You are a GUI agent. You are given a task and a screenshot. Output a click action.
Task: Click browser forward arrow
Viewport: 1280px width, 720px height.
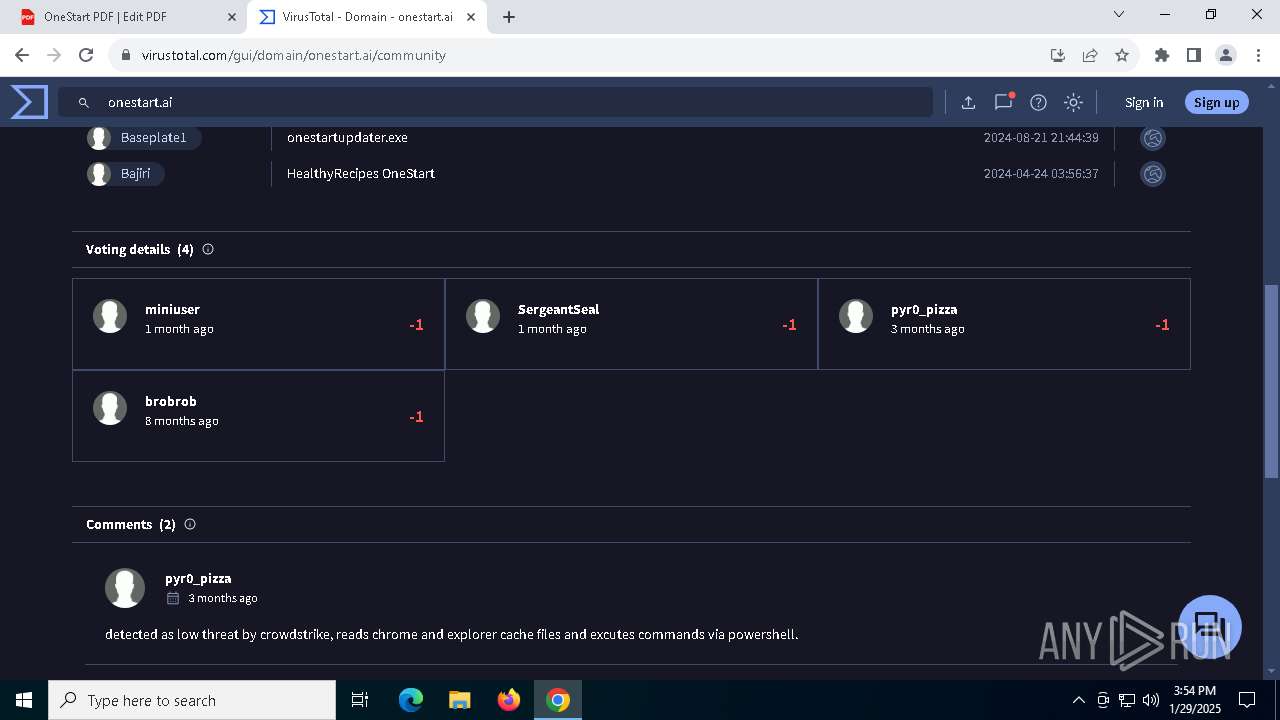click(54, 55)
